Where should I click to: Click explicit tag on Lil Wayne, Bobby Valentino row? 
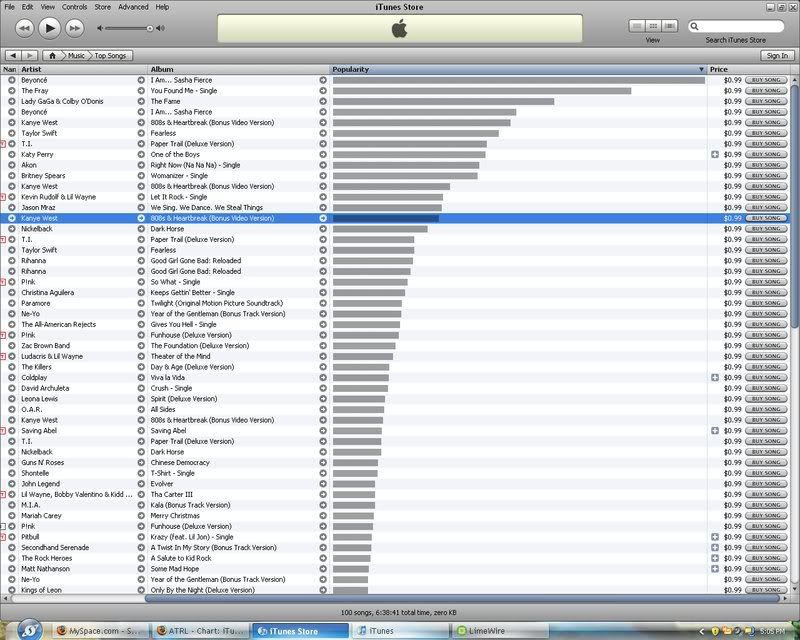3,495
